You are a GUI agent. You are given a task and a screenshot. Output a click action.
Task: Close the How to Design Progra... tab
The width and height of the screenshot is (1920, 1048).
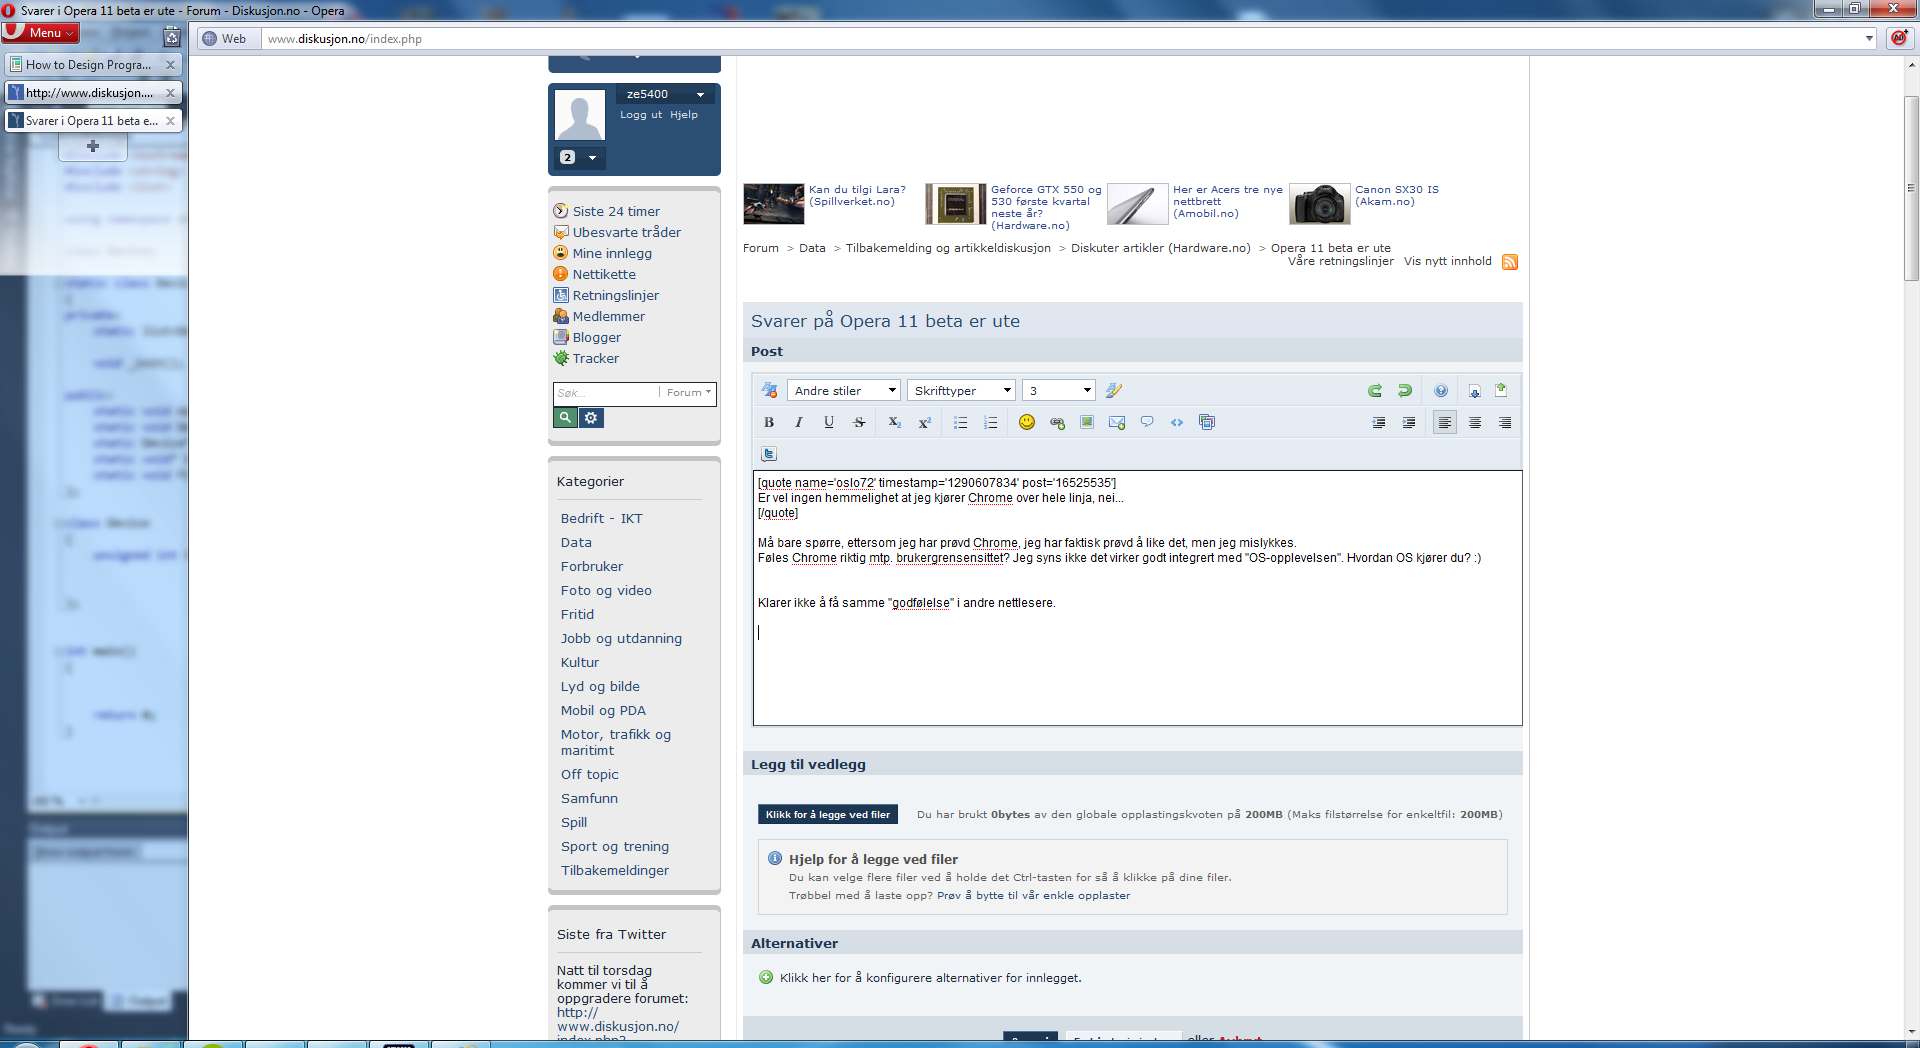click(x=170, y=65)
